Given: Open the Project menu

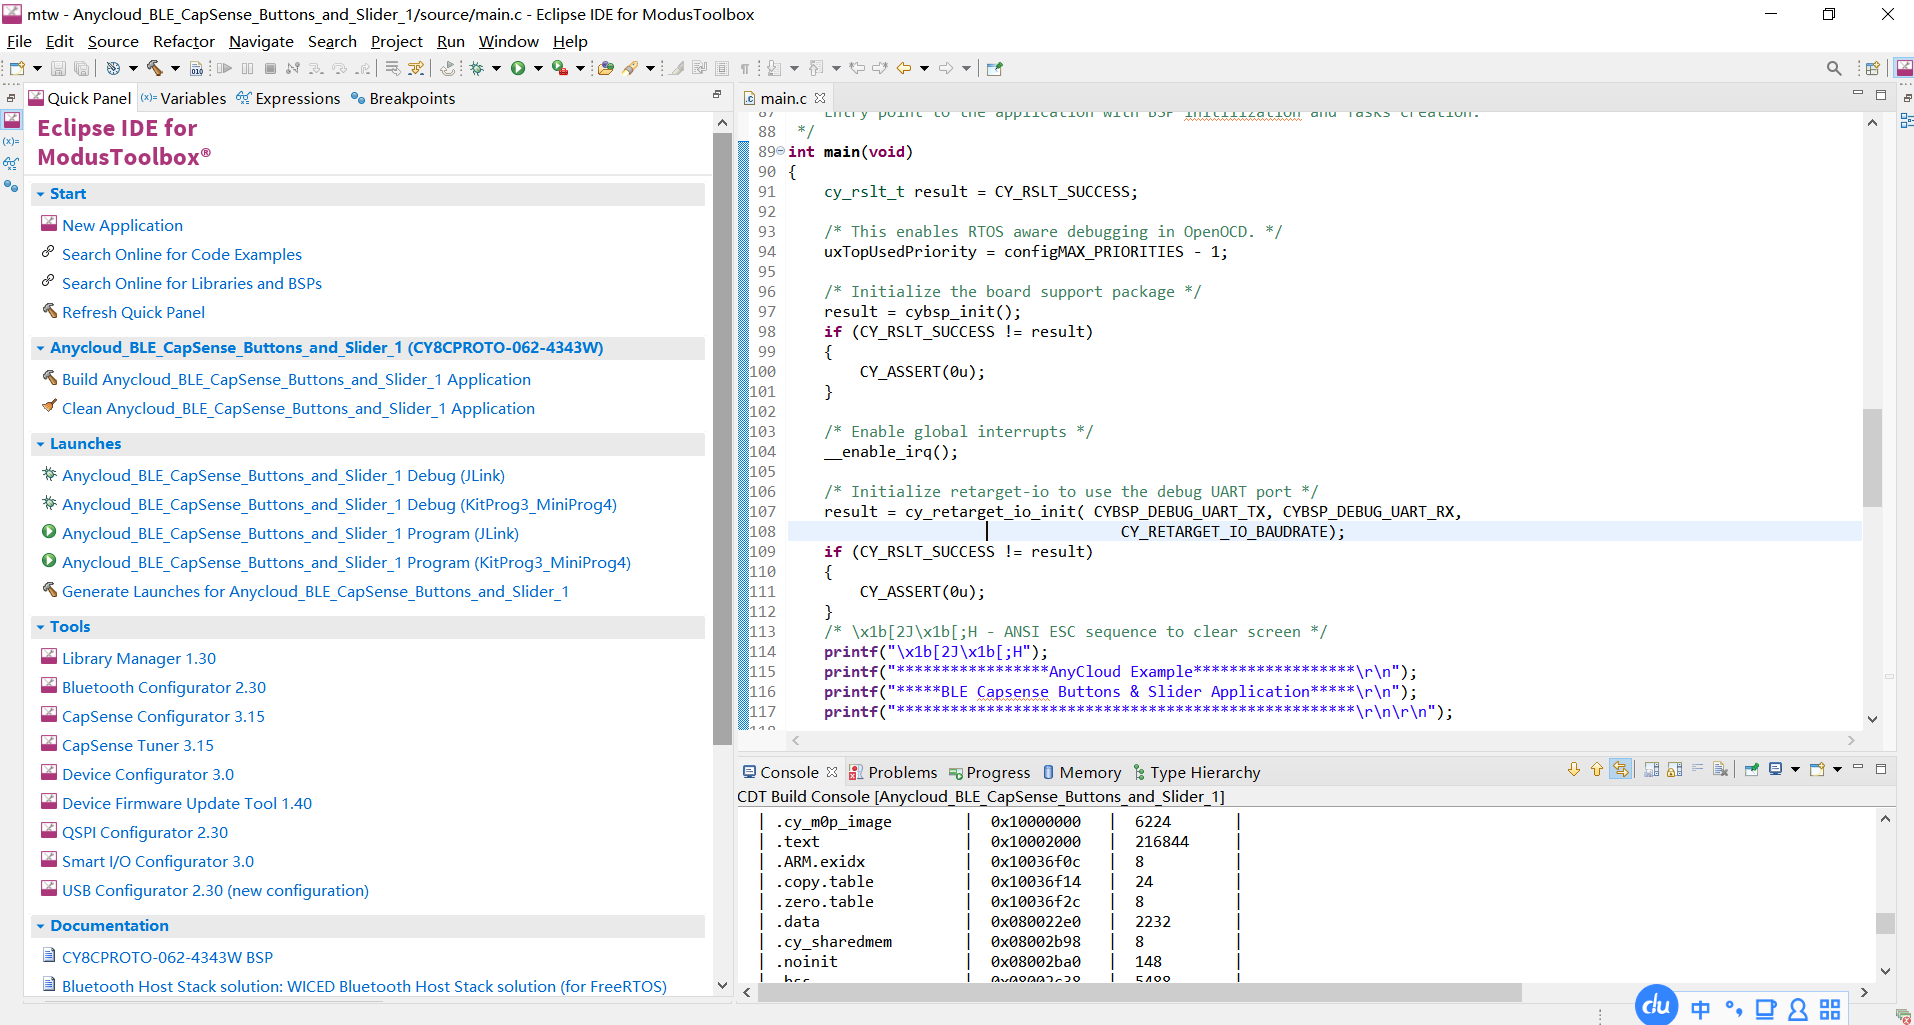Looking at the screenshot, I should click(397, 41).
